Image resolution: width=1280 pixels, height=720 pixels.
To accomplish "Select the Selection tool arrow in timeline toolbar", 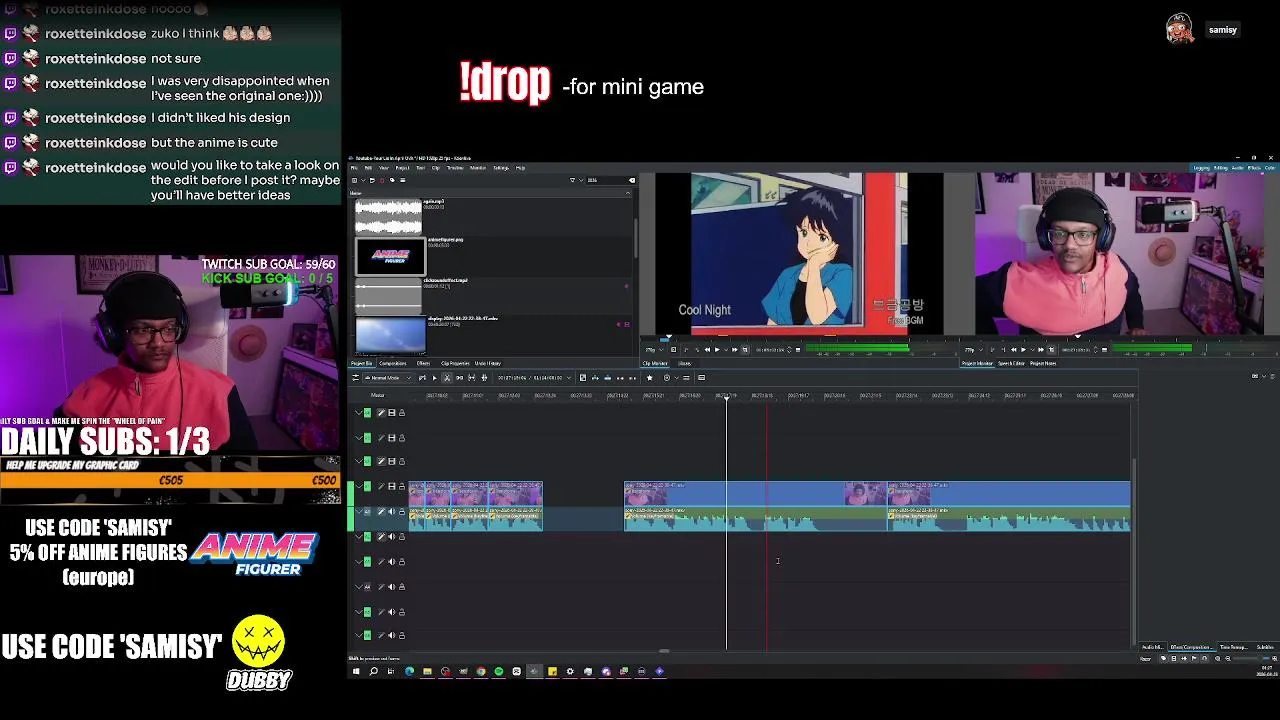I will 435,378.
